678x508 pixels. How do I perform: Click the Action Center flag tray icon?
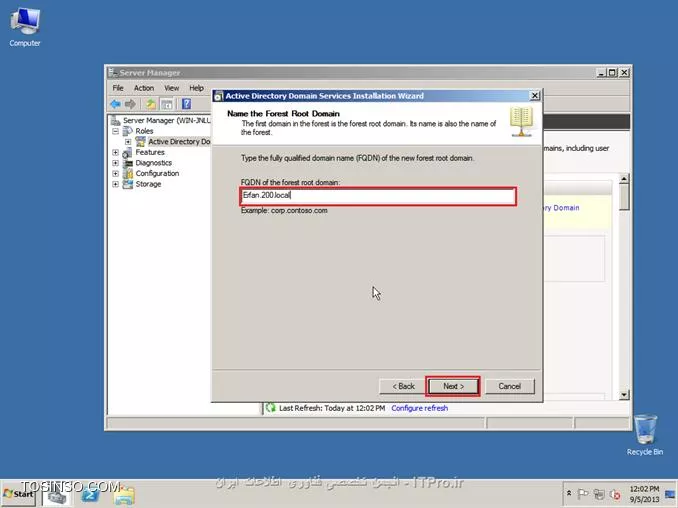click(583, 494)
